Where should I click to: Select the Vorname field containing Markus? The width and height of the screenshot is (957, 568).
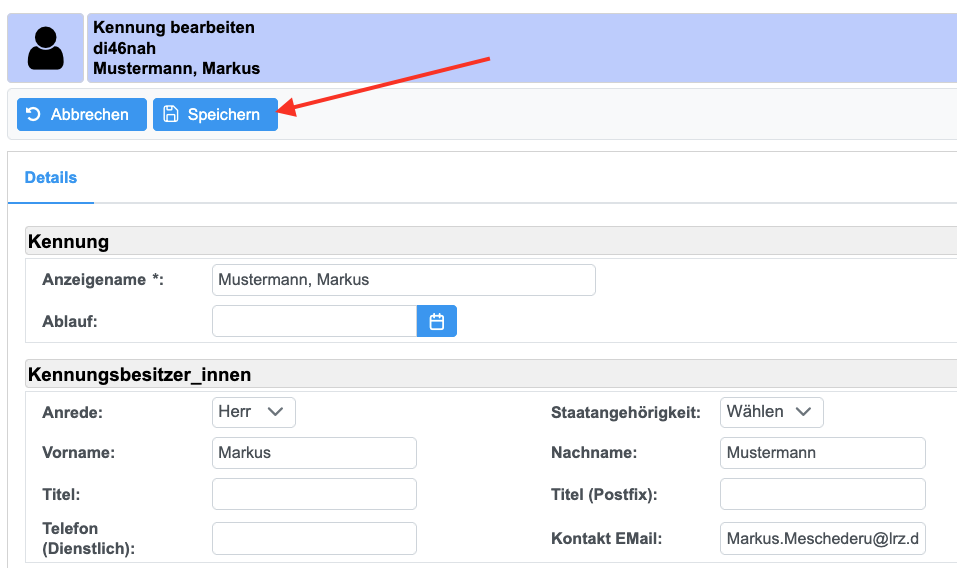[314, 453]
